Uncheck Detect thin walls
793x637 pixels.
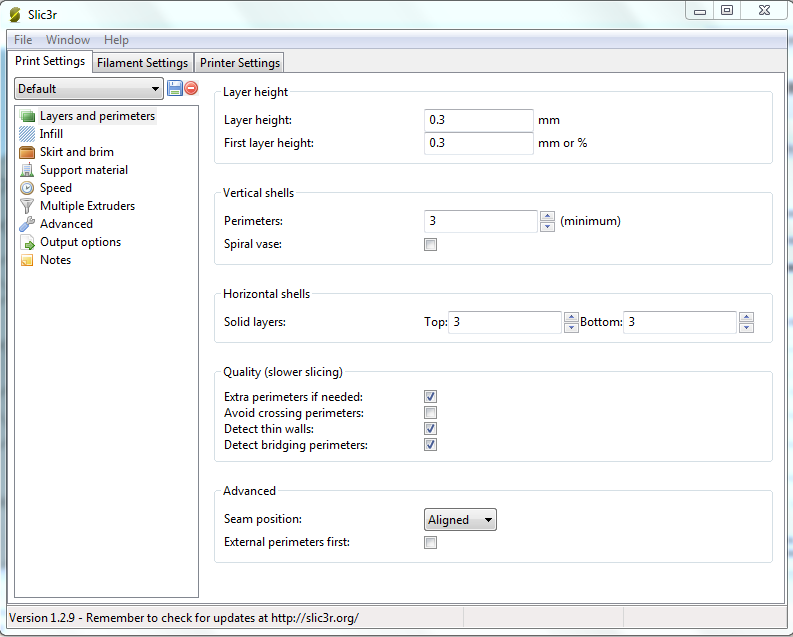(x=430, y=429)
